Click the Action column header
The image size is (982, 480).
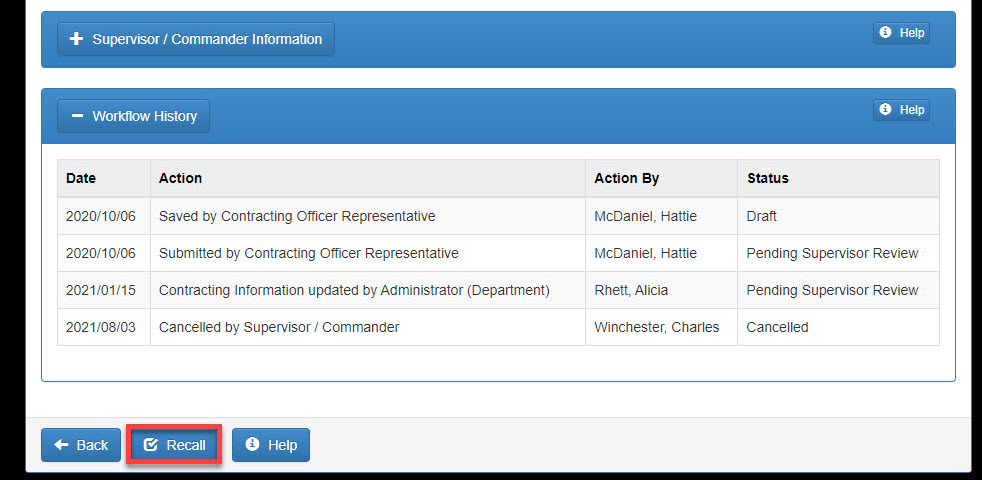180,178
